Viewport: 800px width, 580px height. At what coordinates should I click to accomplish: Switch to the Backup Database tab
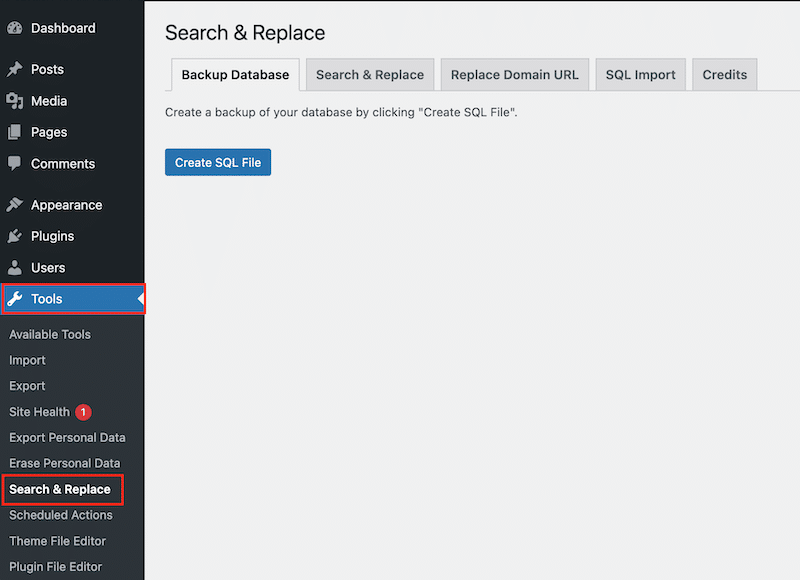coord(235,75)
